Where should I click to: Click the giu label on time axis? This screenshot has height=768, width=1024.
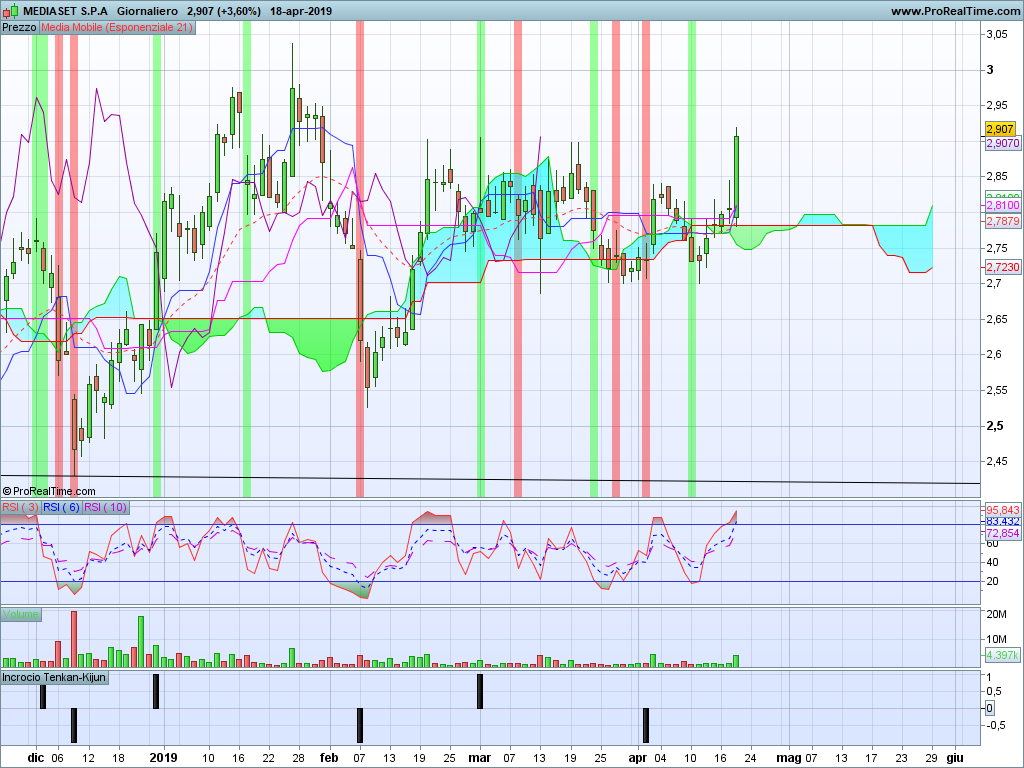coord(955,758)
